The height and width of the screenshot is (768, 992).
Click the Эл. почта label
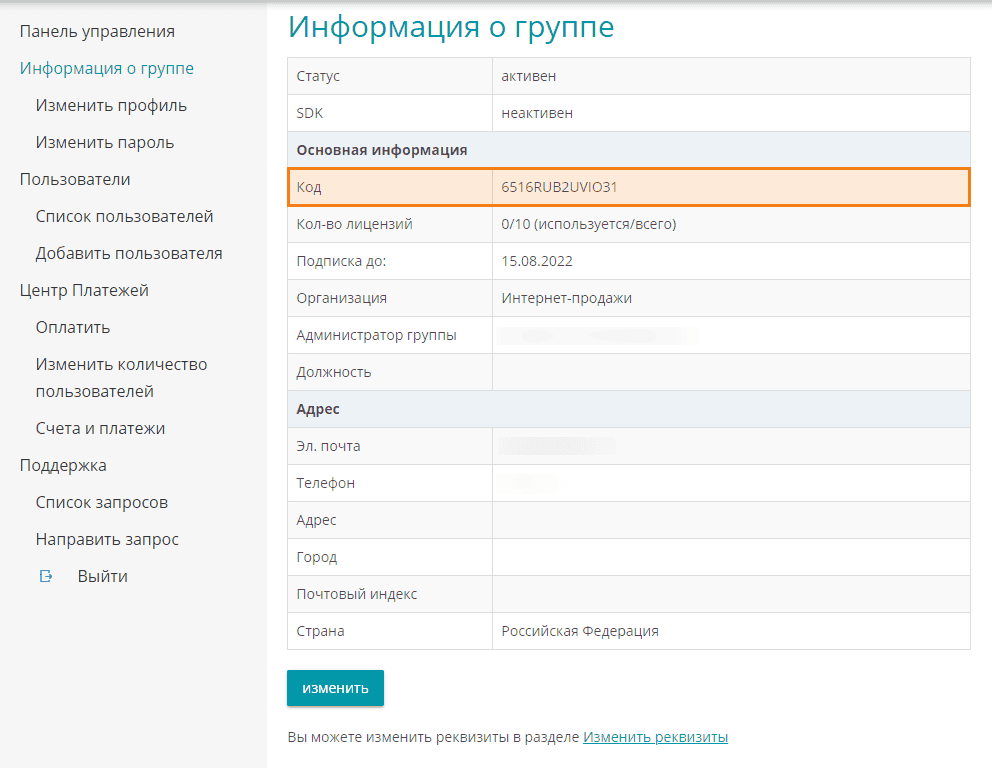click(x=328, y=446)
